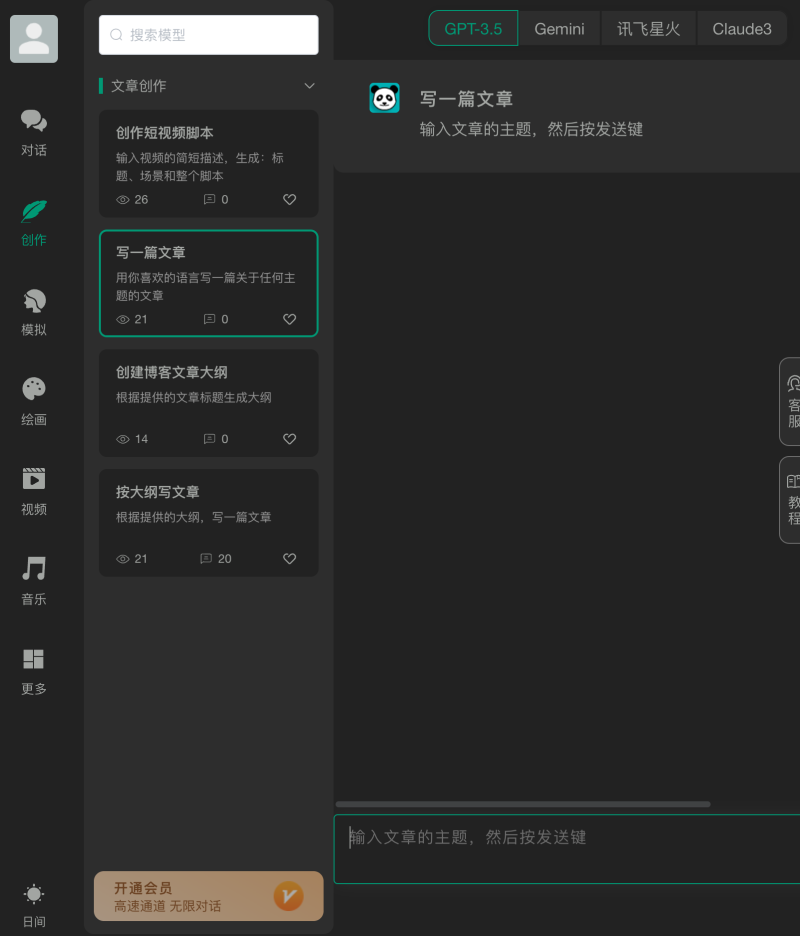Click comment icon on 创建博客文章大纲 card
This screenshot has height=936, width=800.
[209, 439]
